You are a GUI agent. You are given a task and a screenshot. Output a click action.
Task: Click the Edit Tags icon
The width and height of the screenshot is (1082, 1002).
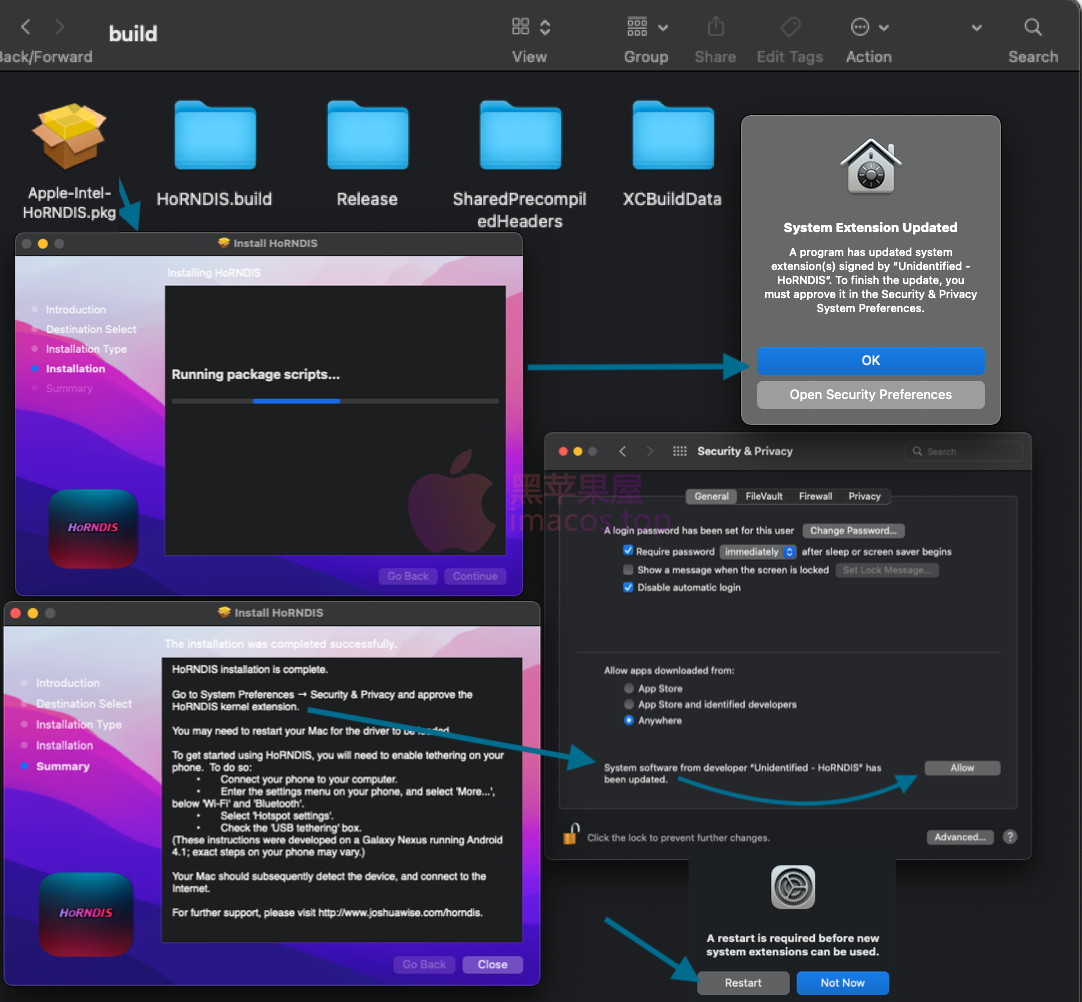790,27
